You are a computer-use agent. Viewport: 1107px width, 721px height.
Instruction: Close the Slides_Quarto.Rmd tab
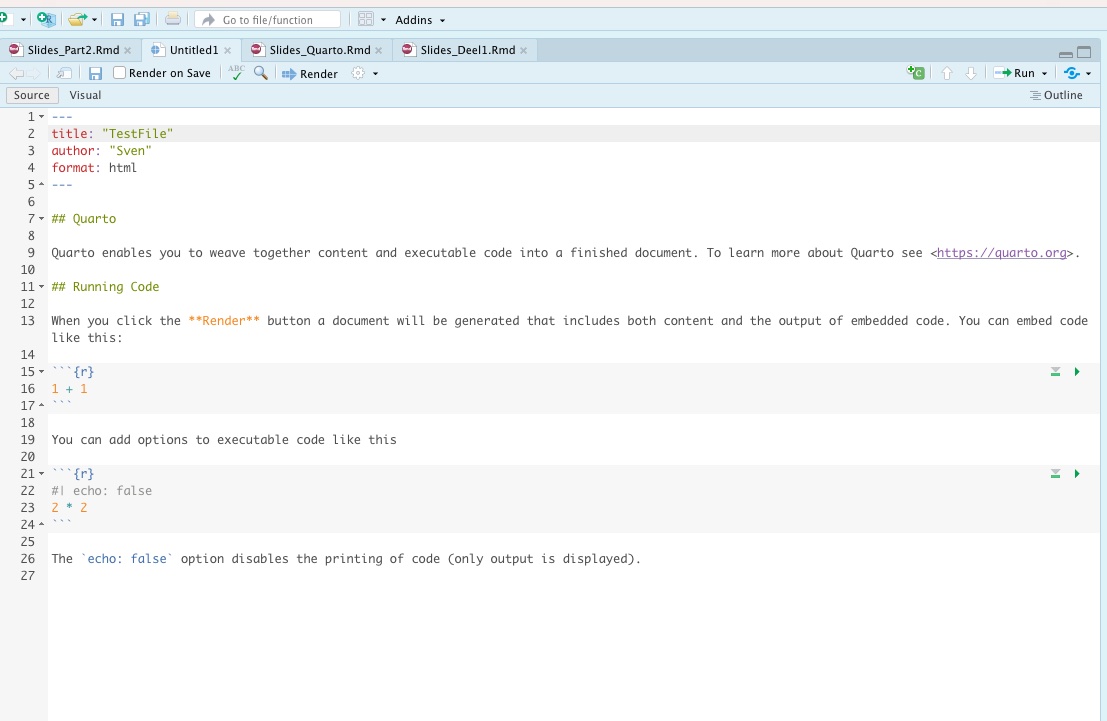point(379,51)
